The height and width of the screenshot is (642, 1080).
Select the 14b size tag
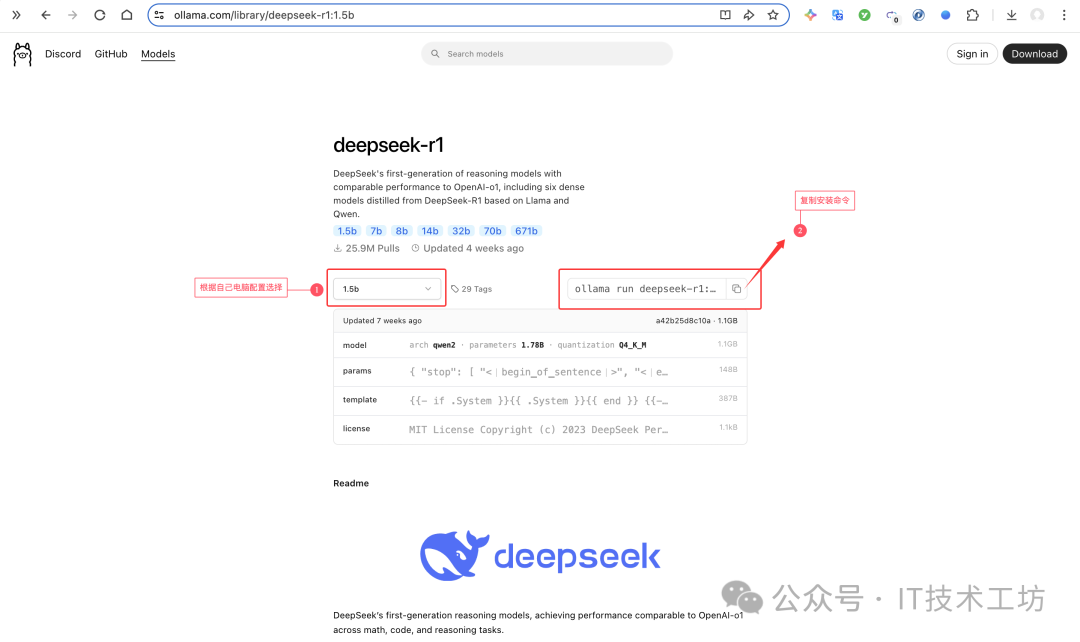pyautogui.click(x=430, y=231)
